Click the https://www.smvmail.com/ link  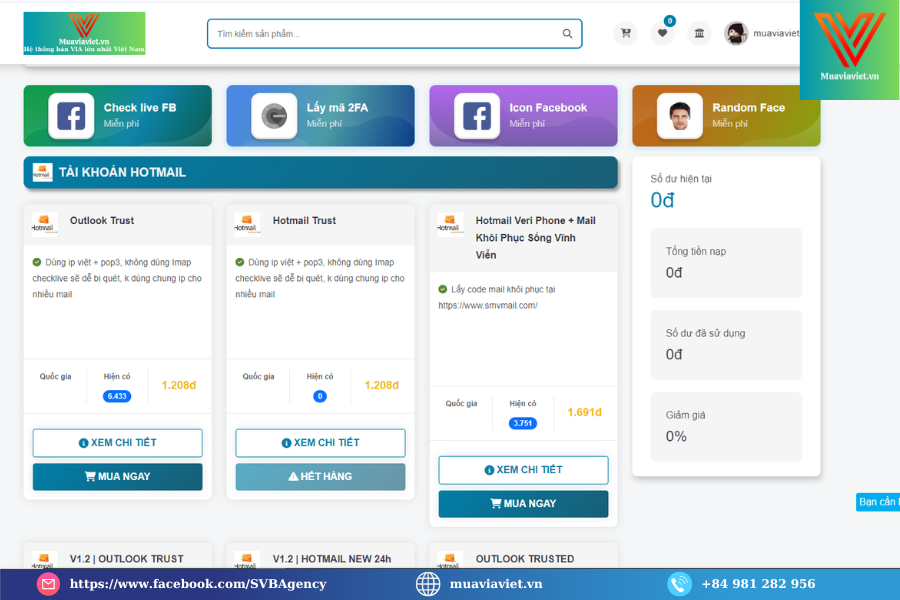[x=488, y=305]
